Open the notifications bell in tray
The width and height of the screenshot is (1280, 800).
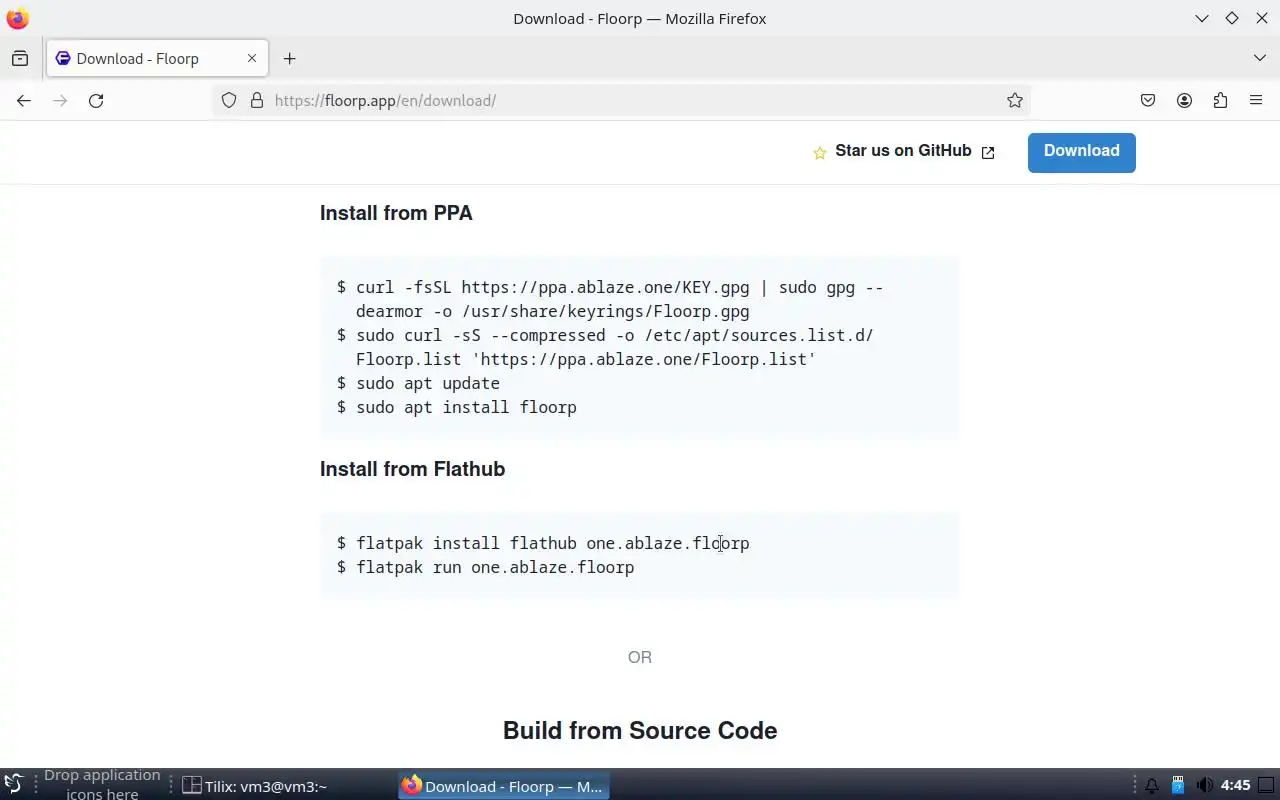tap(1152, 786)
